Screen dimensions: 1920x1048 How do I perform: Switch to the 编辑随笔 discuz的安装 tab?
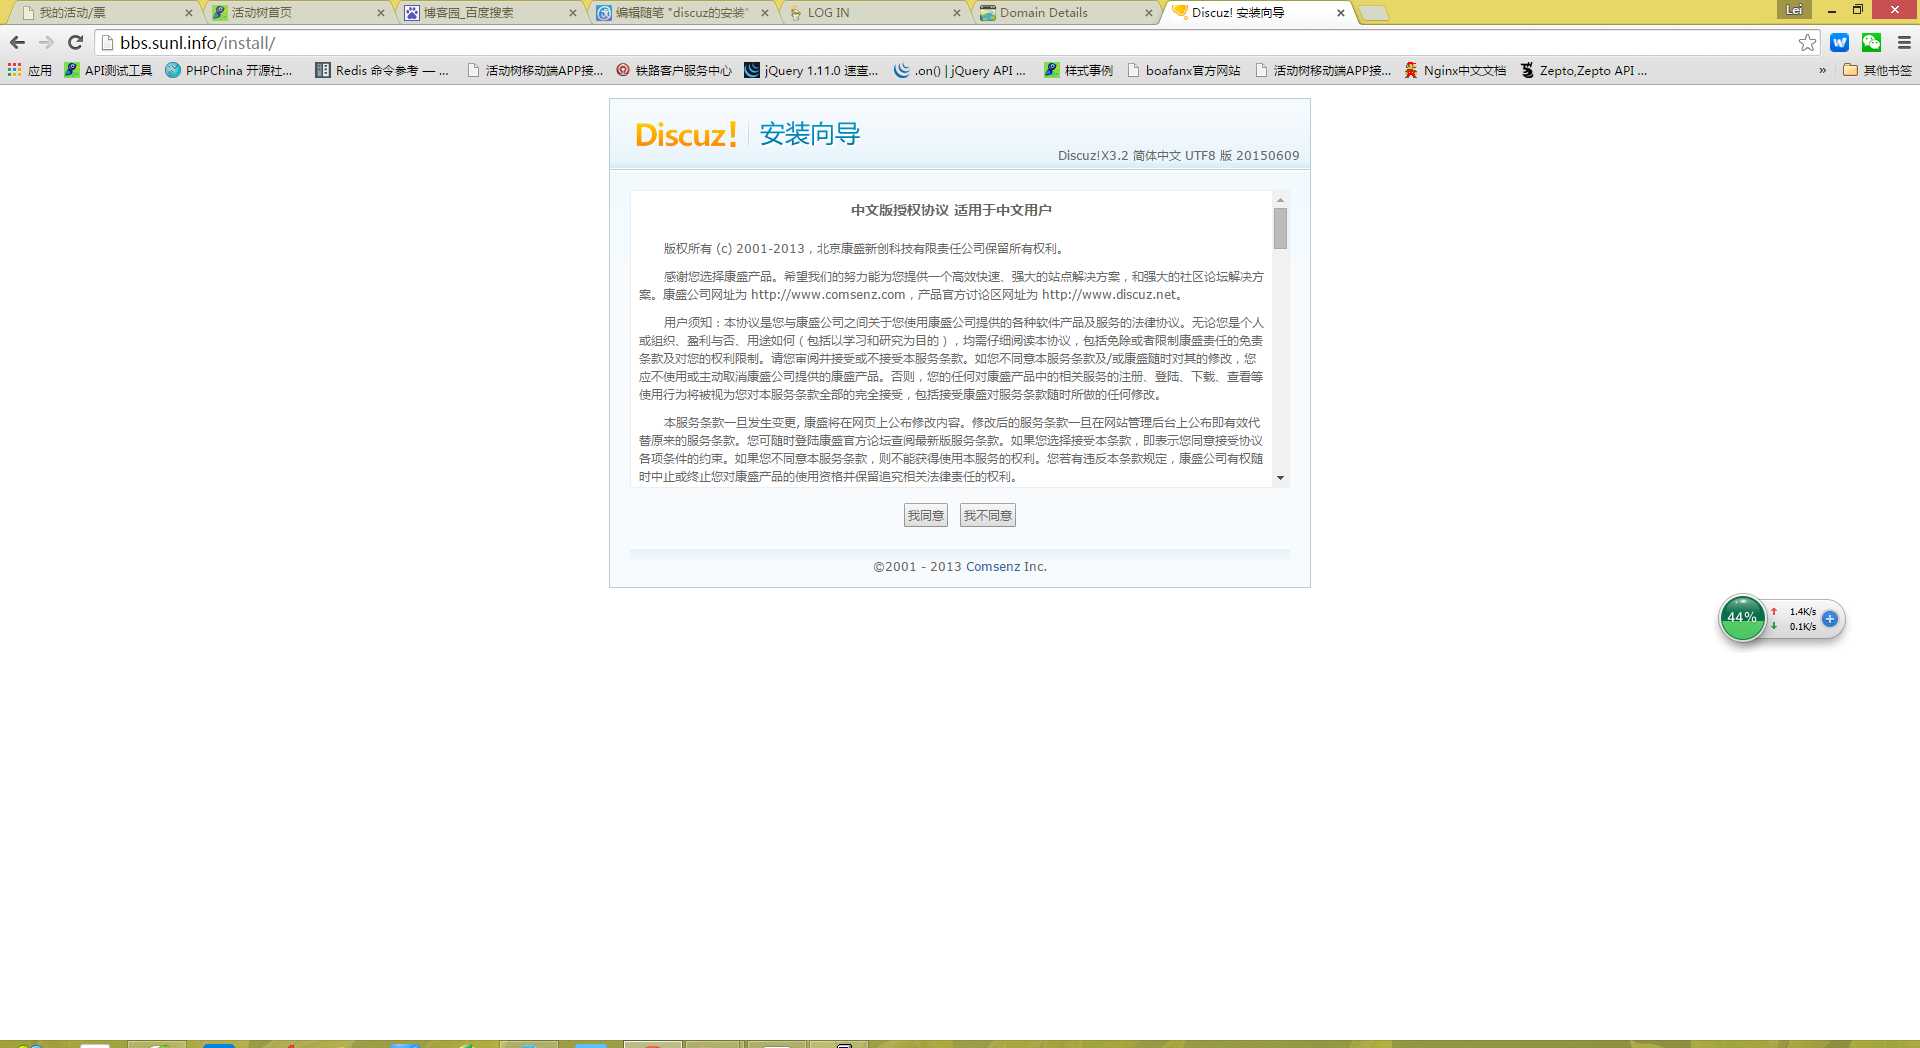pos(680,13)
